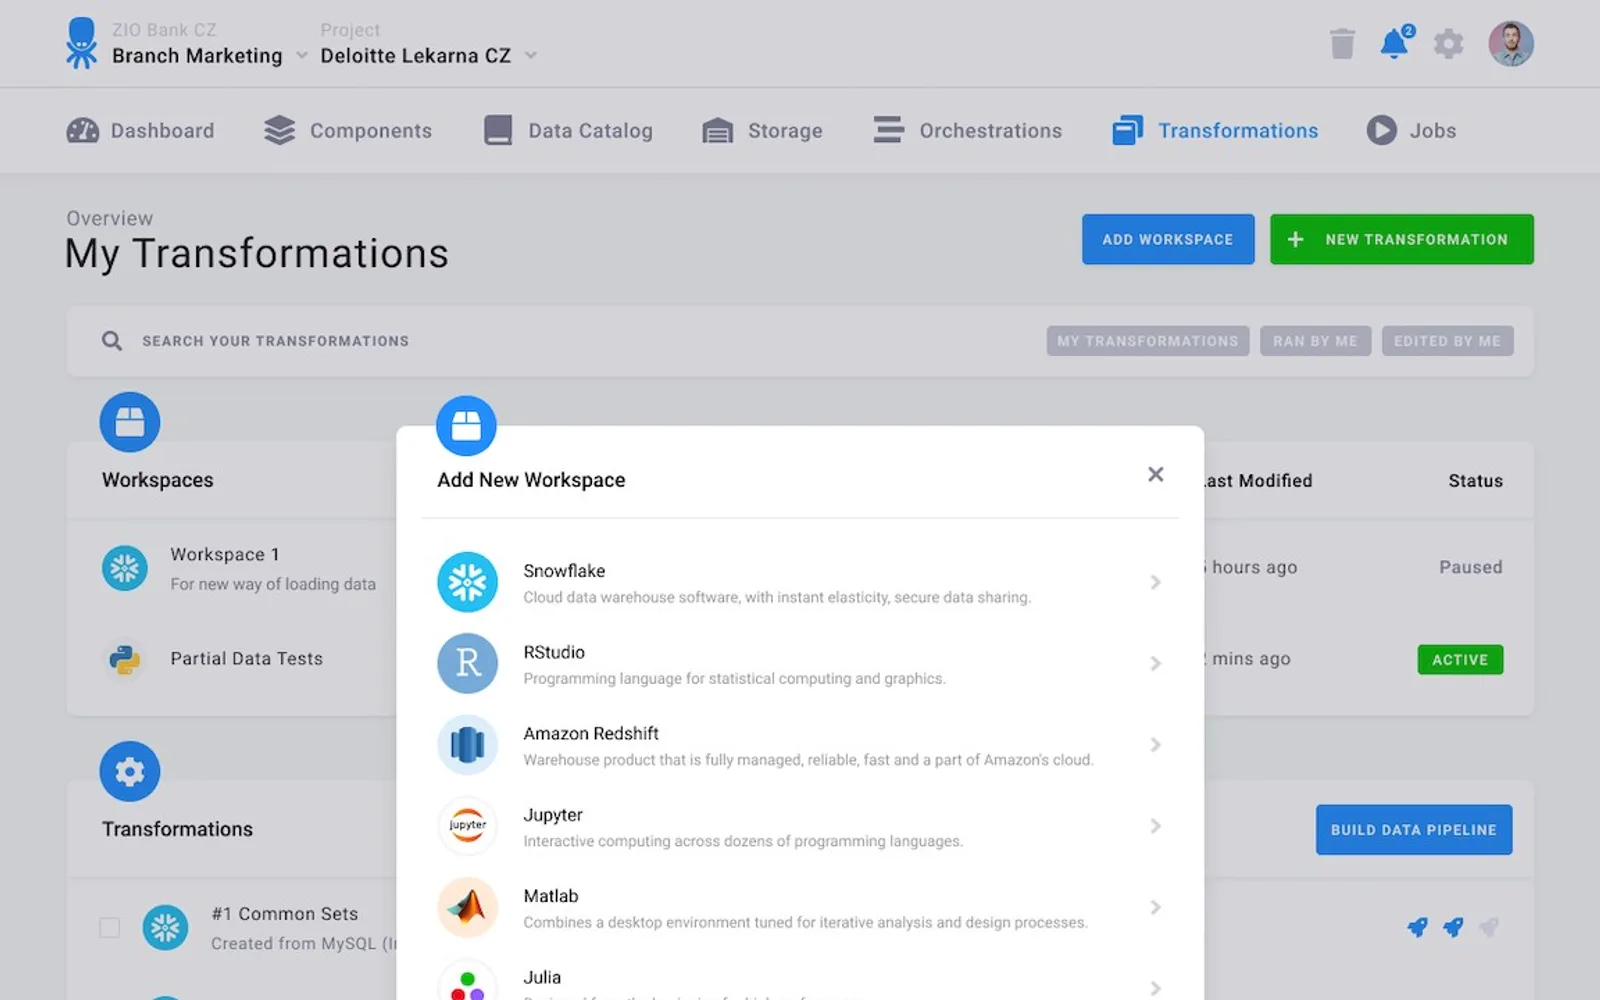
Task: Go to the Dashboard tab
Action: pos(140,131)
